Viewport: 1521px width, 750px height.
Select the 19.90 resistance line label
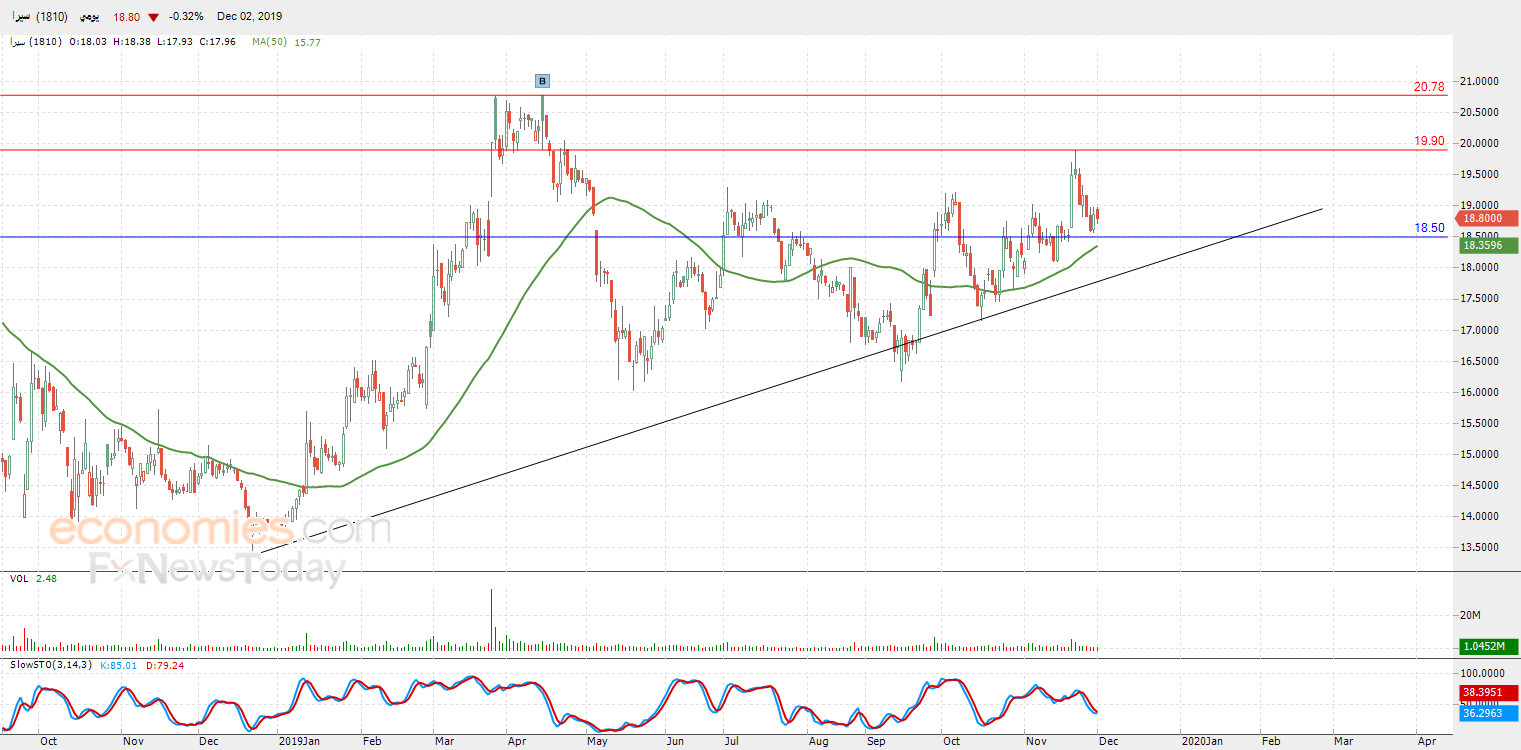click(1428, 141)
